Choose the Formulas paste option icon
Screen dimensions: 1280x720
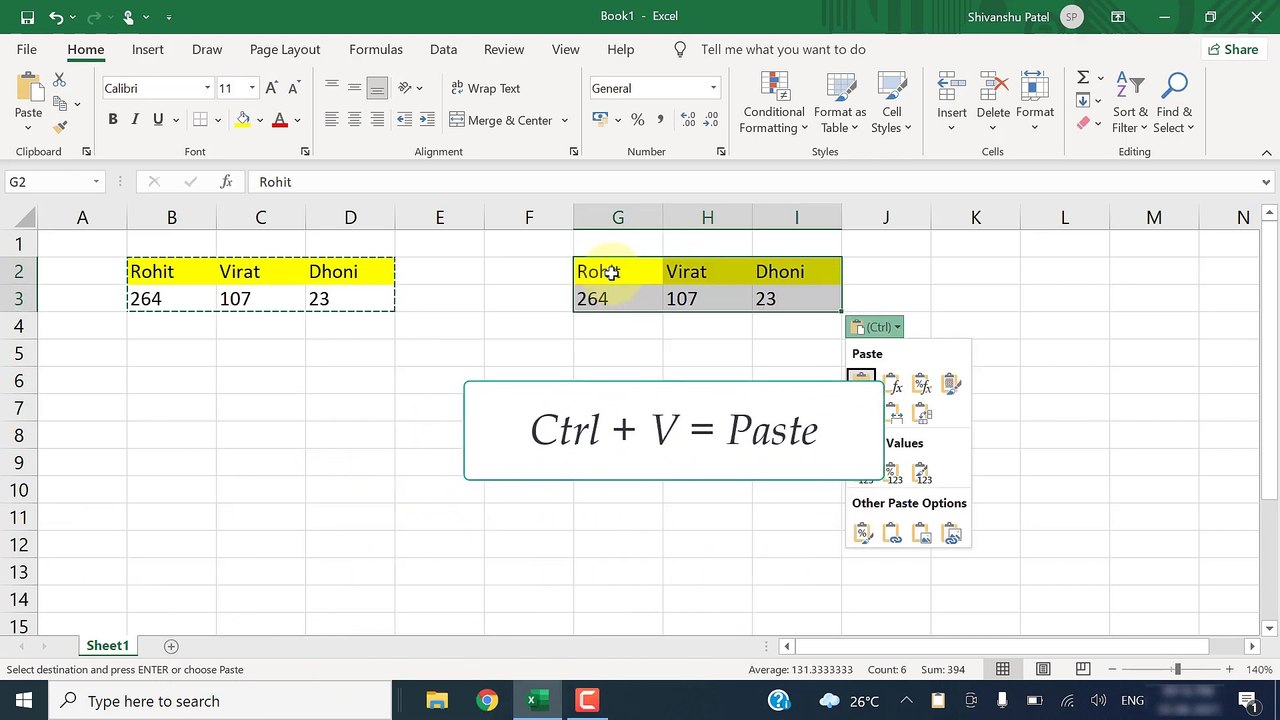point(892,385)
